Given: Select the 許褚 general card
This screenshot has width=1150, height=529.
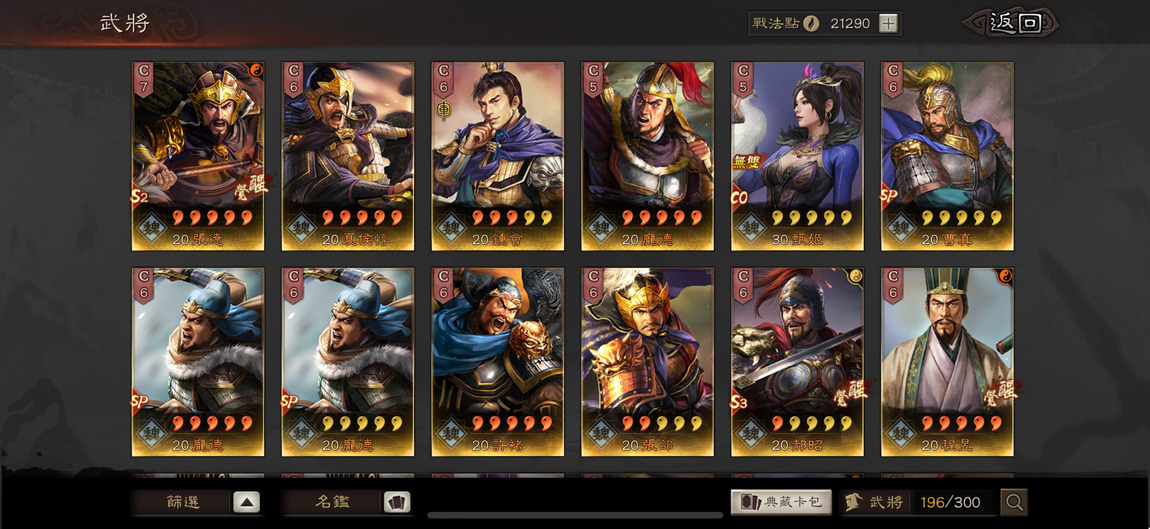Looking at the screenshot, I should coord(497,362).
